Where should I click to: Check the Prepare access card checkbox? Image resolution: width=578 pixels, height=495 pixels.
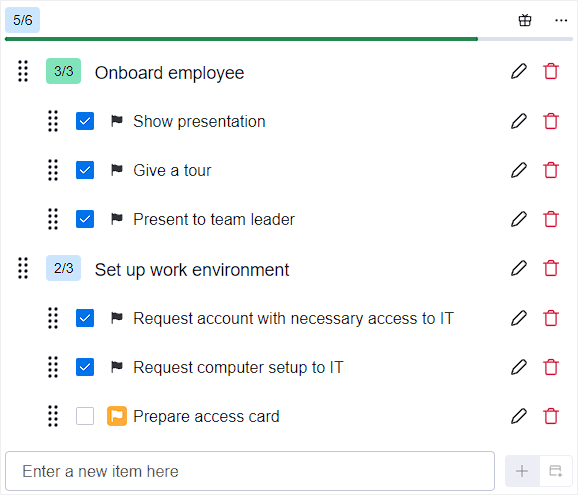(85, 416)
